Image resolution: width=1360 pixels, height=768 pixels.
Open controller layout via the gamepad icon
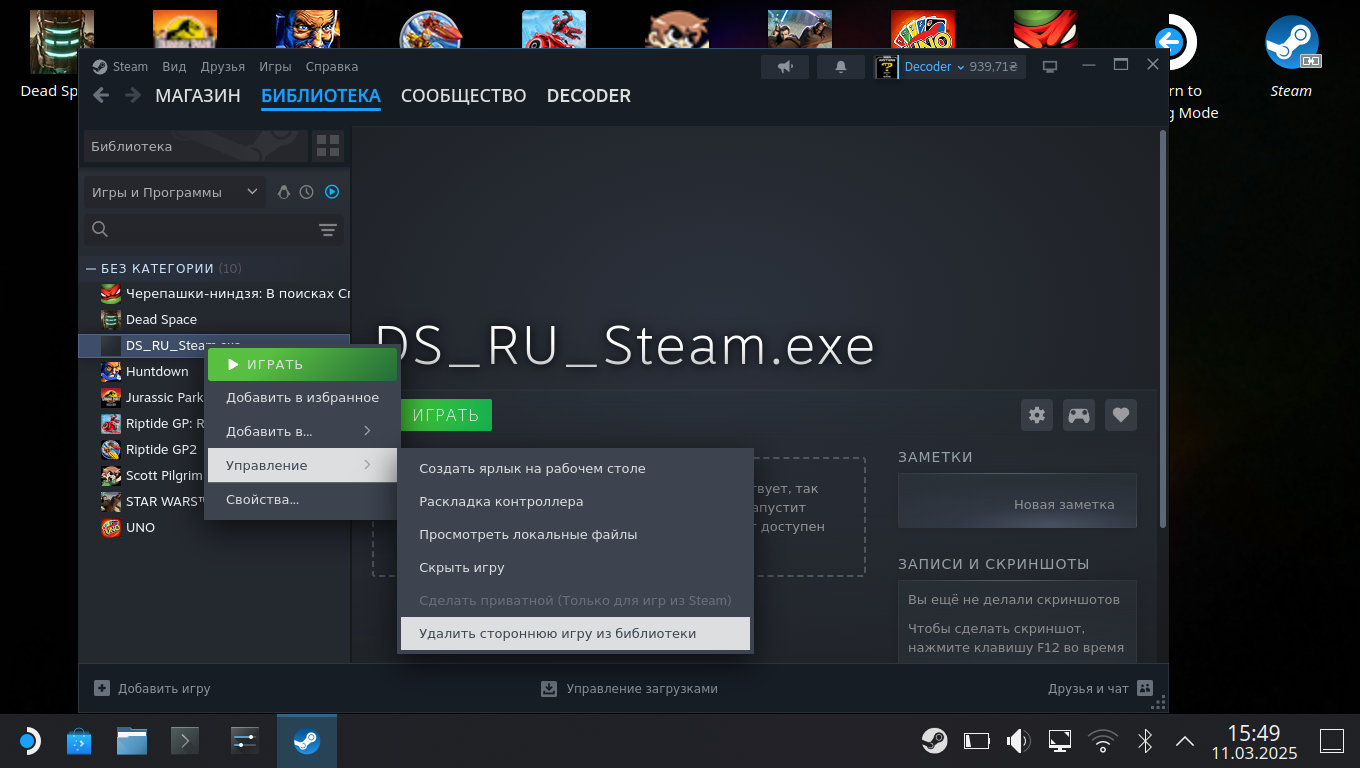click(x=1079, y=415)
